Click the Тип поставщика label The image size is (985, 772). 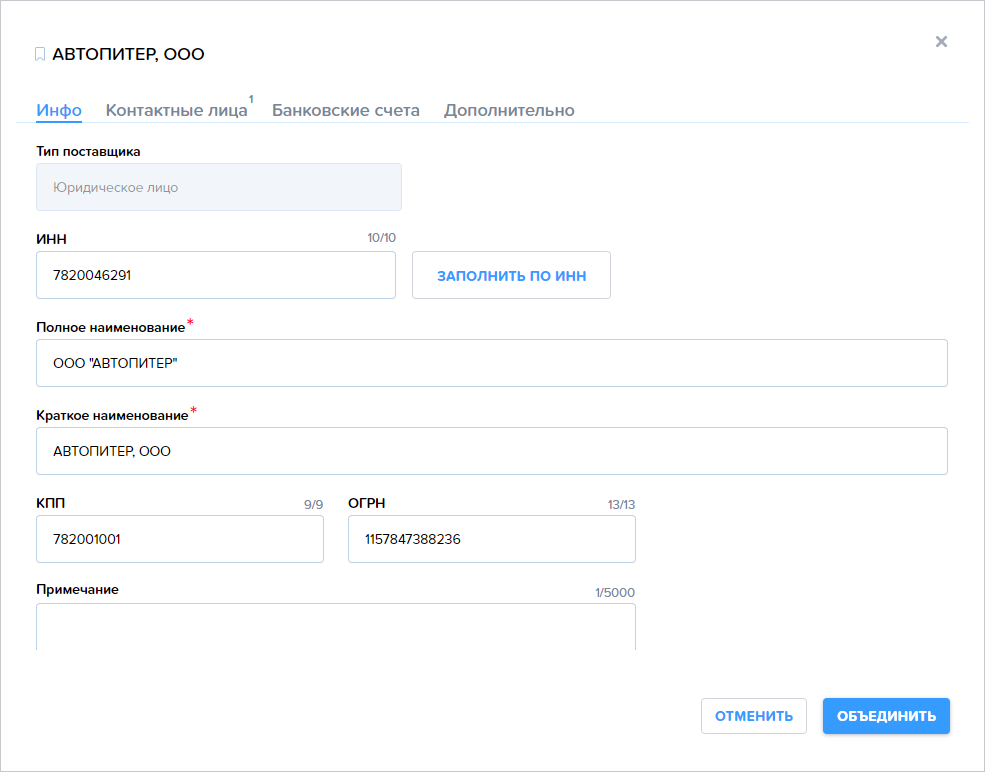click(x=88, y=151)
